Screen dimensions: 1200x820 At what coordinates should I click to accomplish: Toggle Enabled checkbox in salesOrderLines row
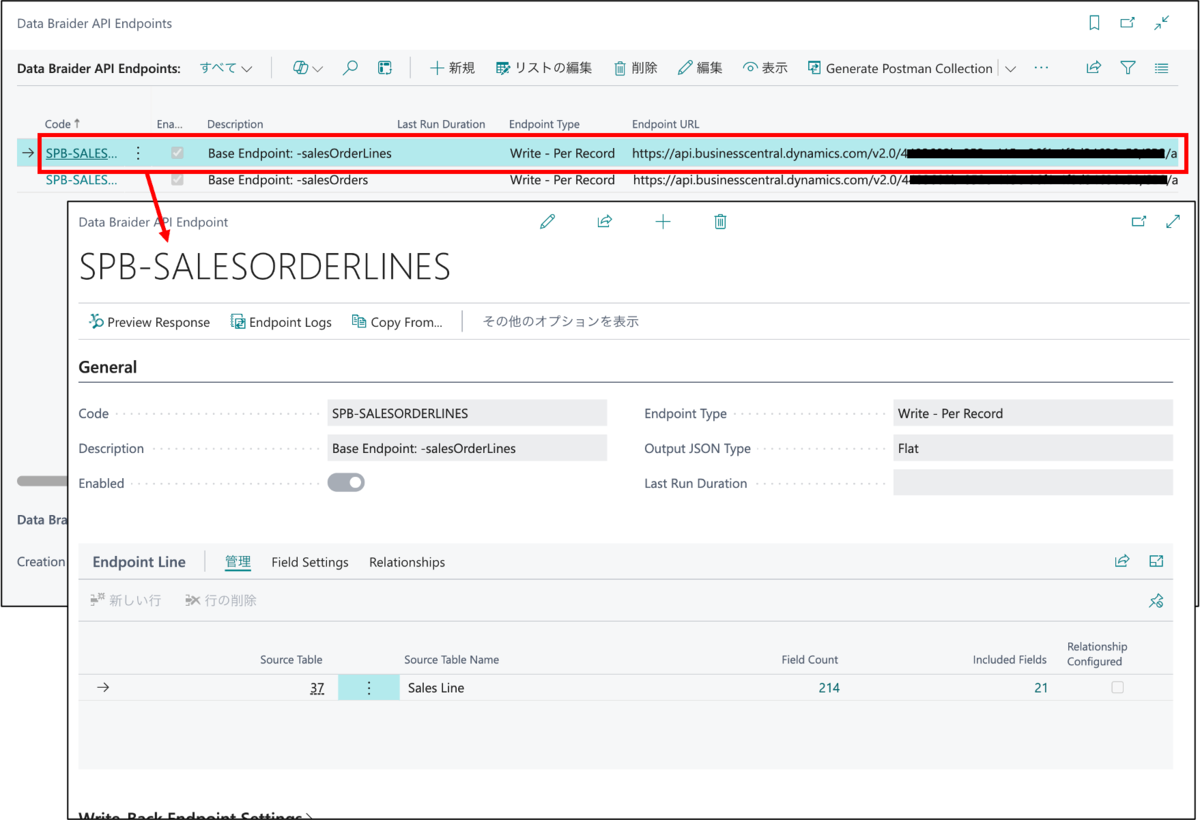pos(178,154)
